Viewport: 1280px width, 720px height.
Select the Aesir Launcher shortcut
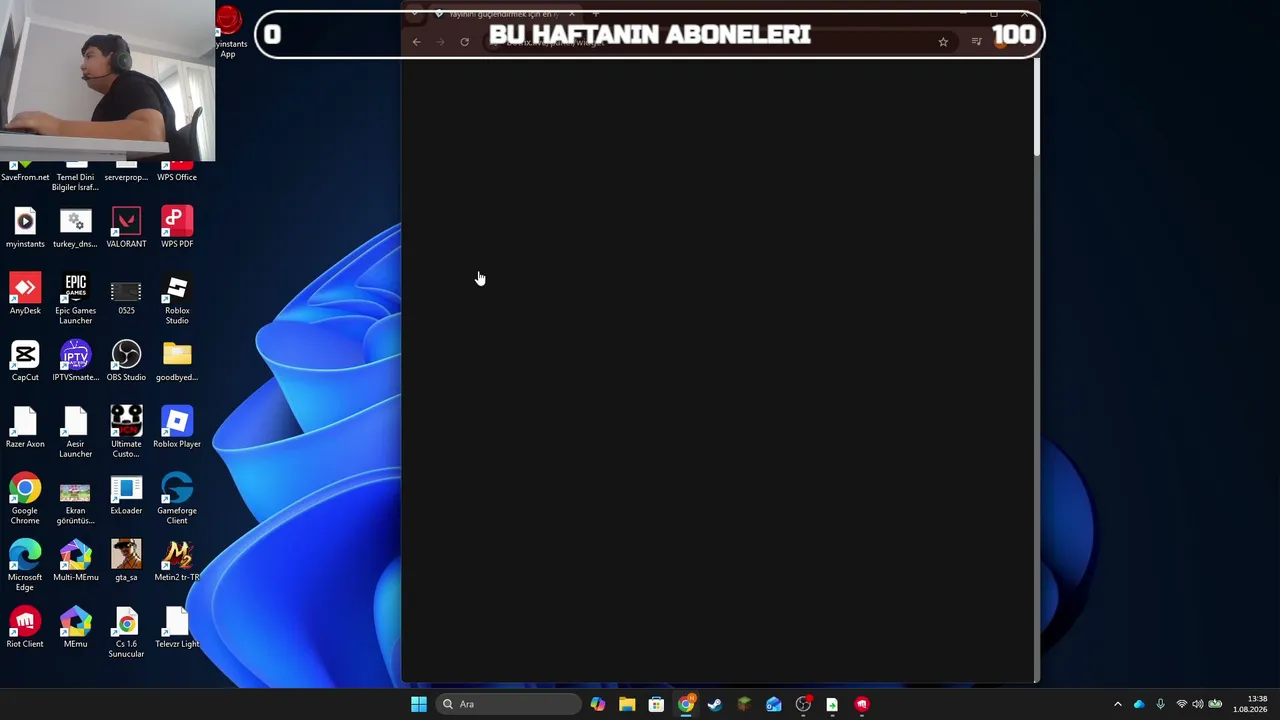75,433
